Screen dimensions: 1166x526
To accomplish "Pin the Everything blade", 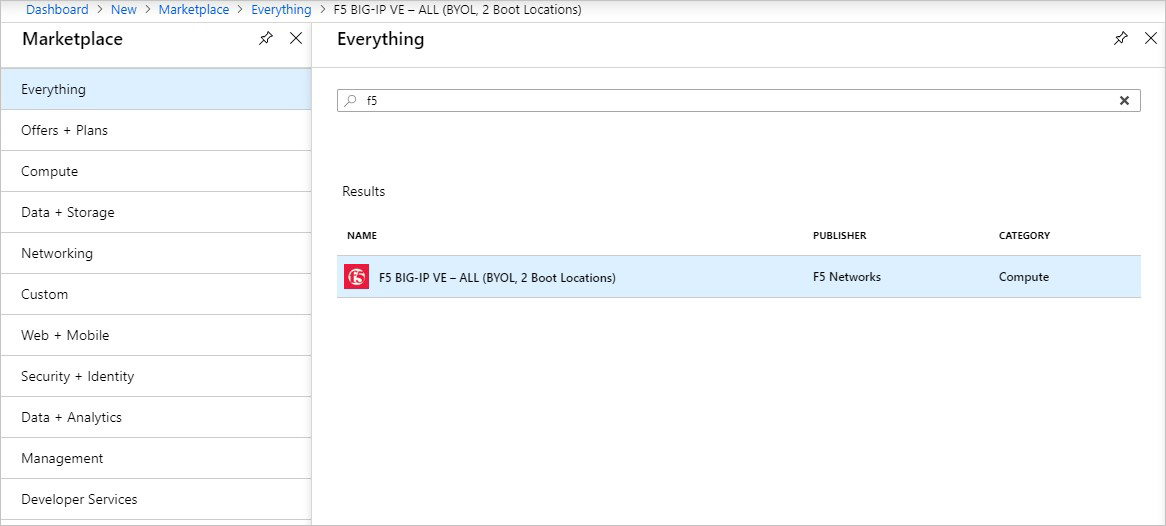I will [1120, 39].
